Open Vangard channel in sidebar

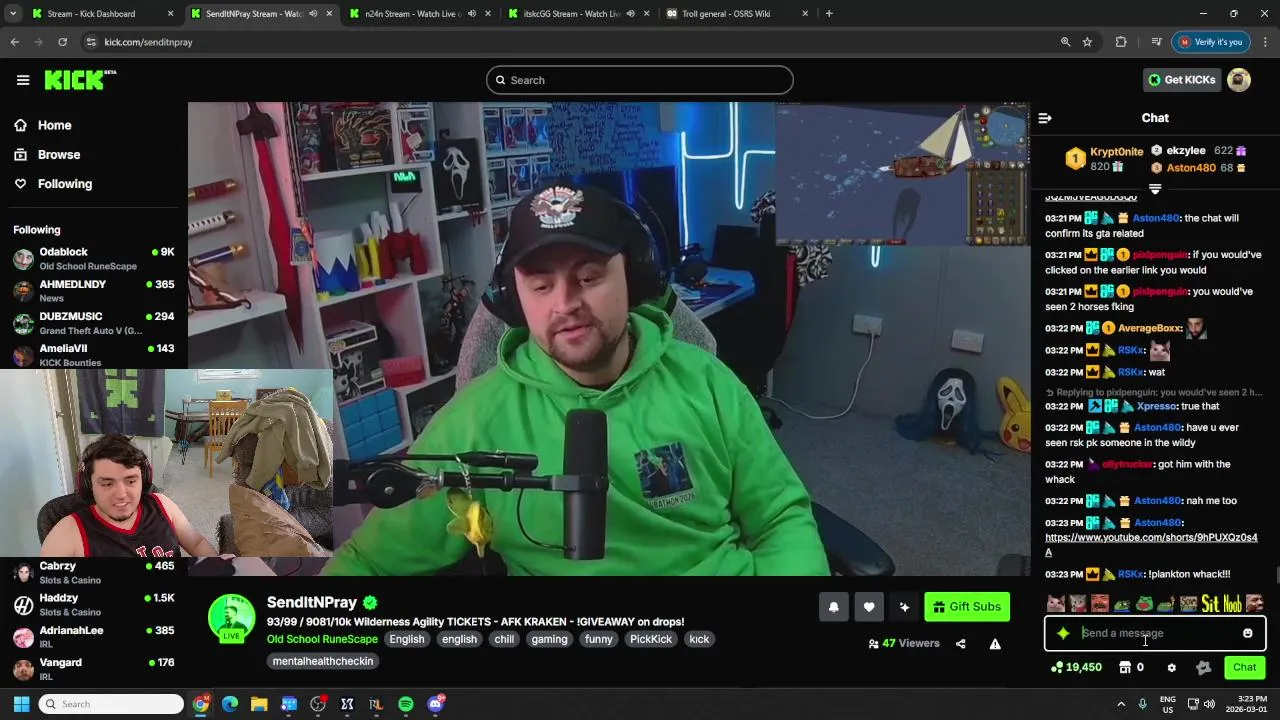click(94, 669)
